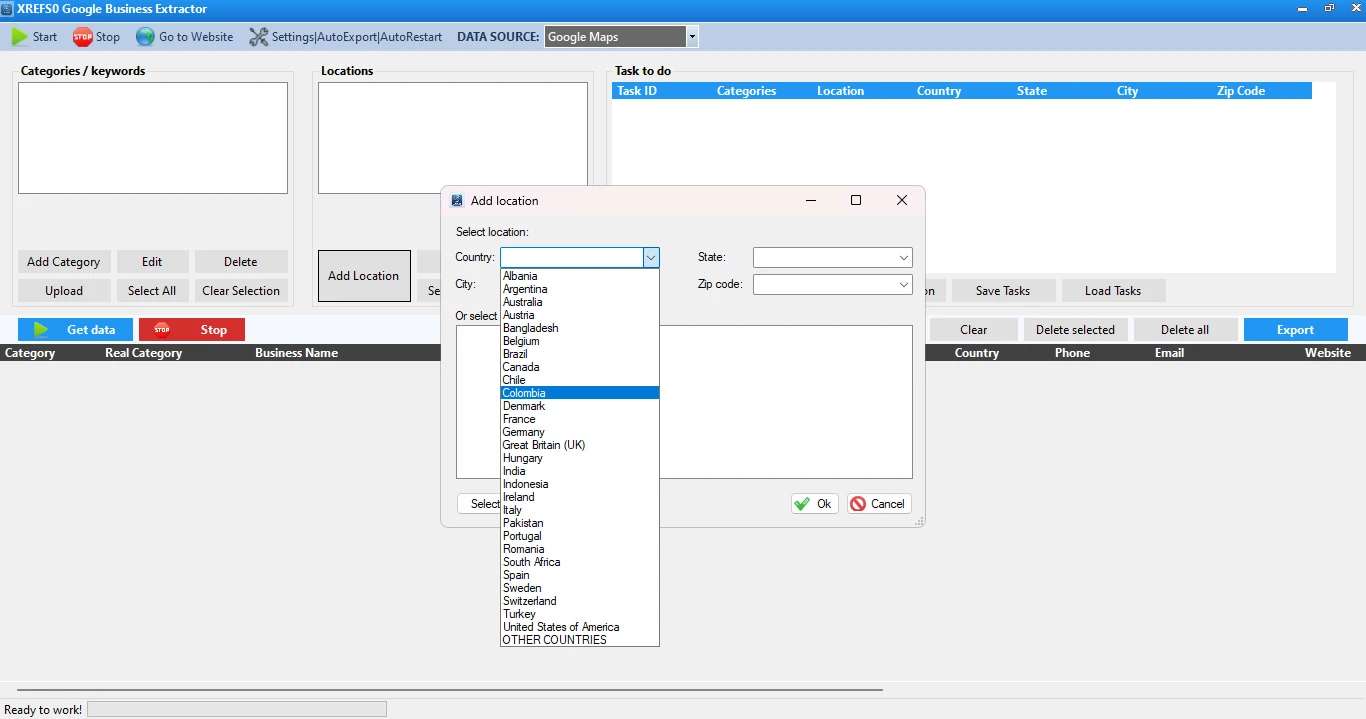Click Ok button in Add location dialog
Viewport: 1366px width, 719px height.
pyautogui.click(x=814, y=504)
